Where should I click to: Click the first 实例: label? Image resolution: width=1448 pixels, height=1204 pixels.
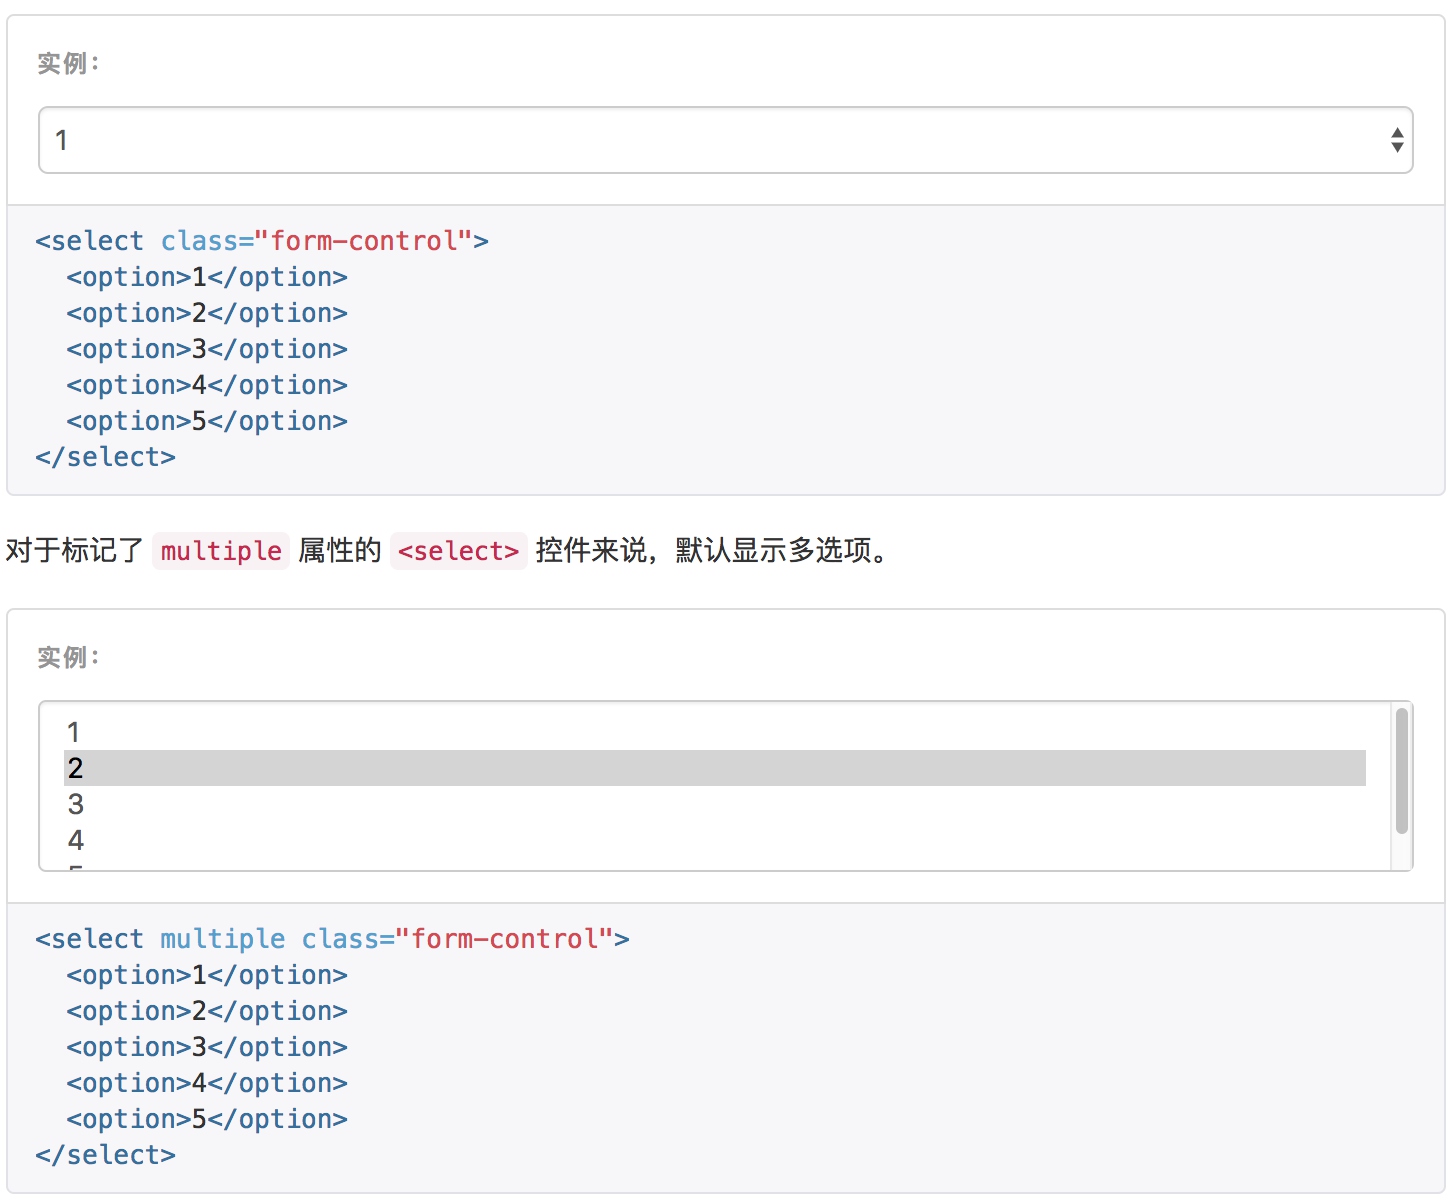click(x=68, y=63)
